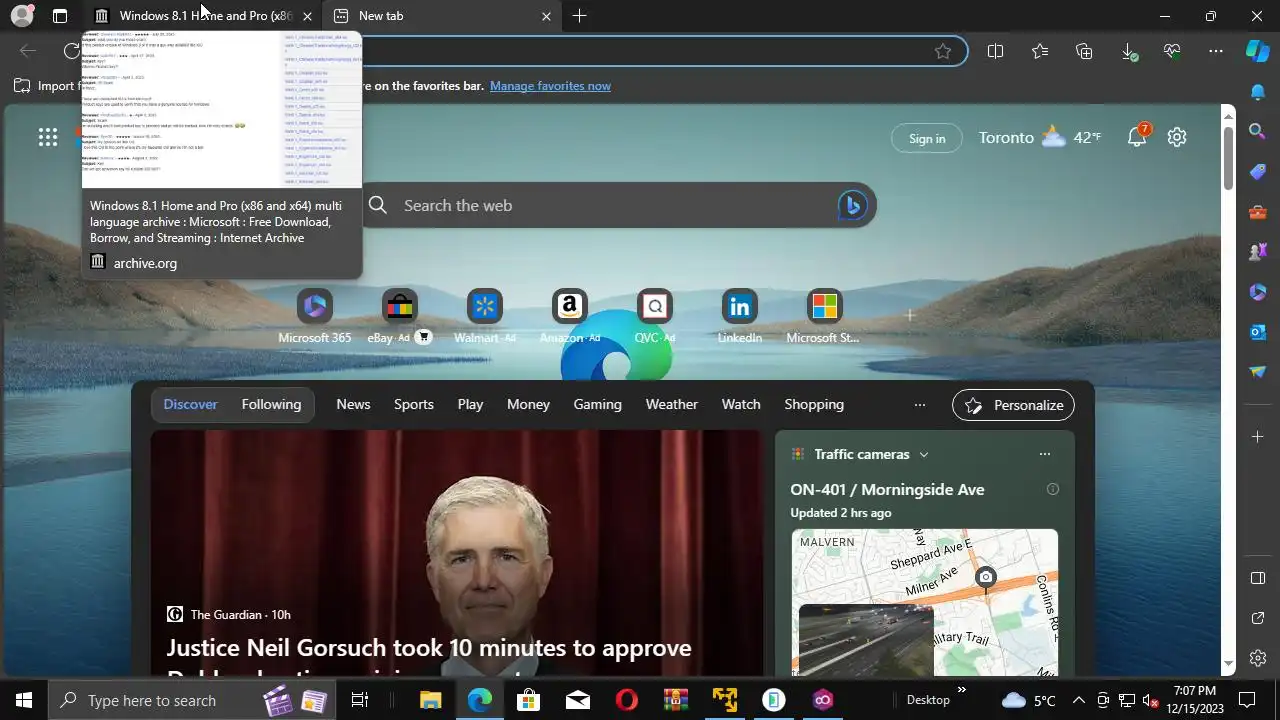The height and width of the screenshot is (720, 1280).
Task: Open the Shopping category
Action: [x=814, y=405]
